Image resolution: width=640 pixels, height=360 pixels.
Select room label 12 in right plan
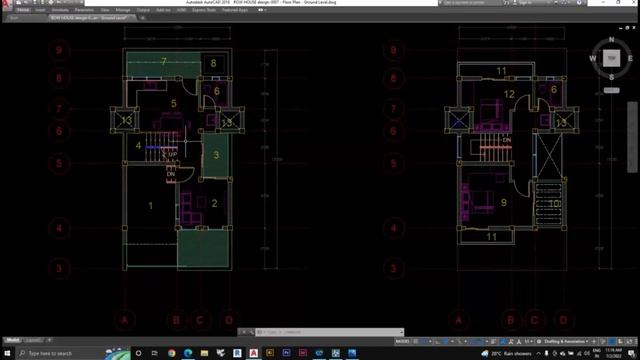click(x=509, y=94)
